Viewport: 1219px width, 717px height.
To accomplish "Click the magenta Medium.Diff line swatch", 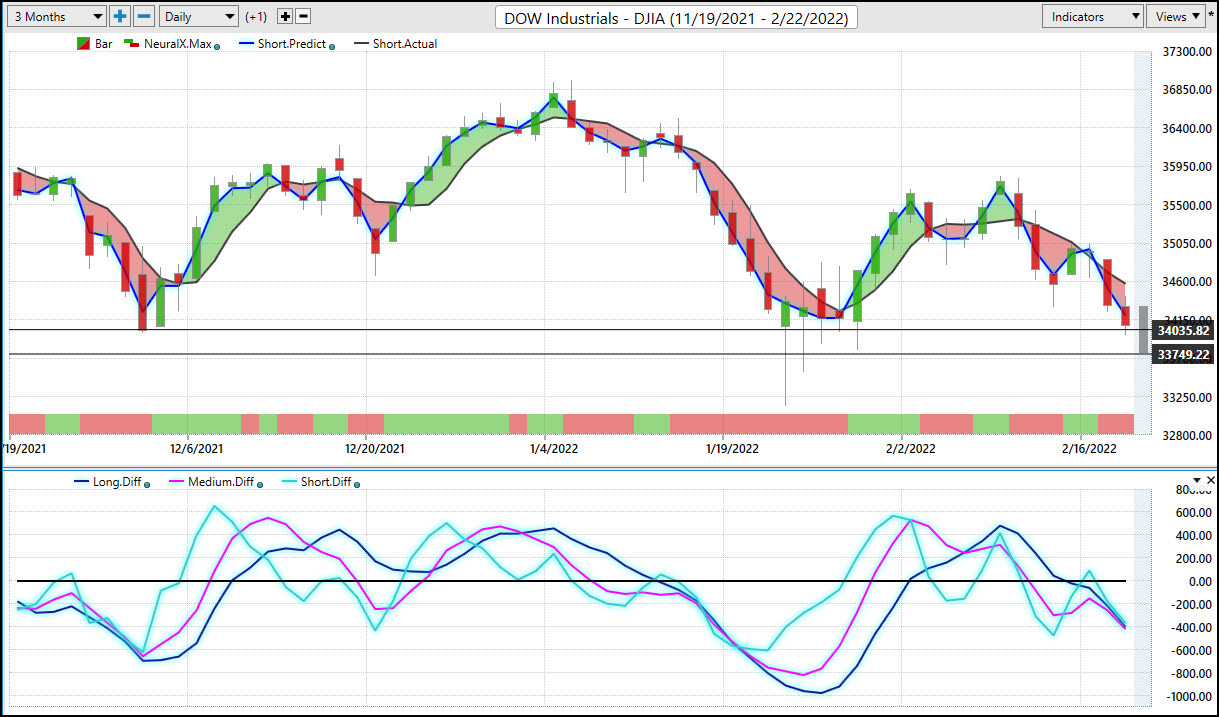I will pyautogui.click(x=176, y=482).
